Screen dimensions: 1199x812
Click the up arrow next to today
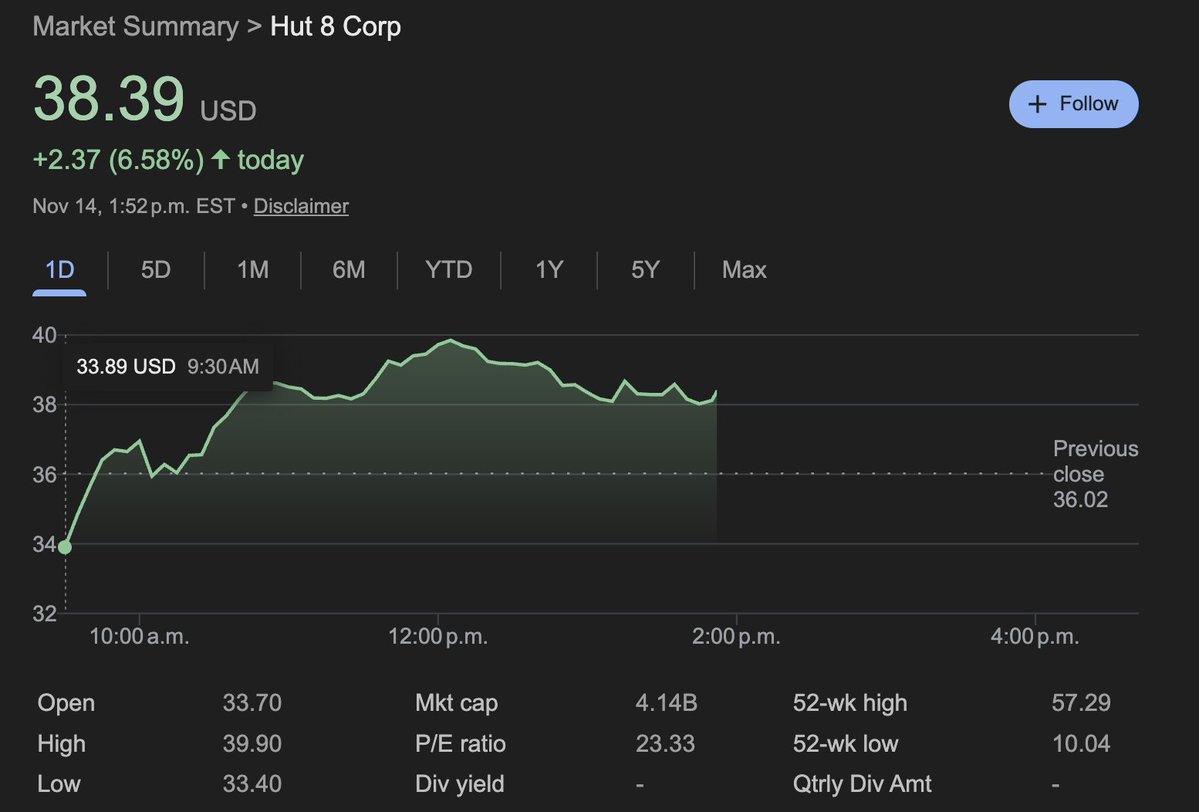(x=220, y=159)
